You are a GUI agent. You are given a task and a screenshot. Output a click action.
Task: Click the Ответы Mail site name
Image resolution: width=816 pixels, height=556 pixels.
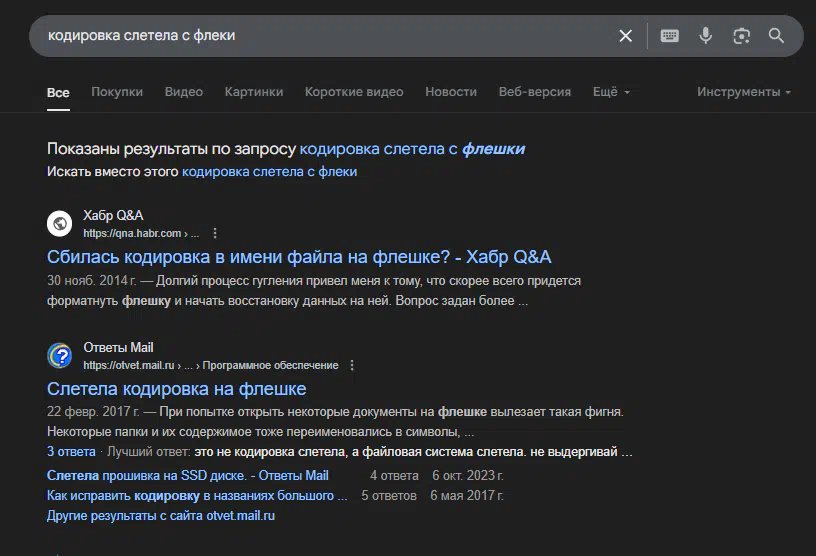[118, 347]
